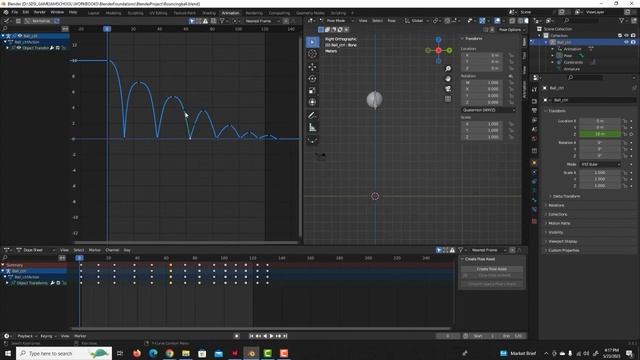Switch to the Rendering workspace tab
This screenshot has width=640, height=360.
click(x=254, y=13)
